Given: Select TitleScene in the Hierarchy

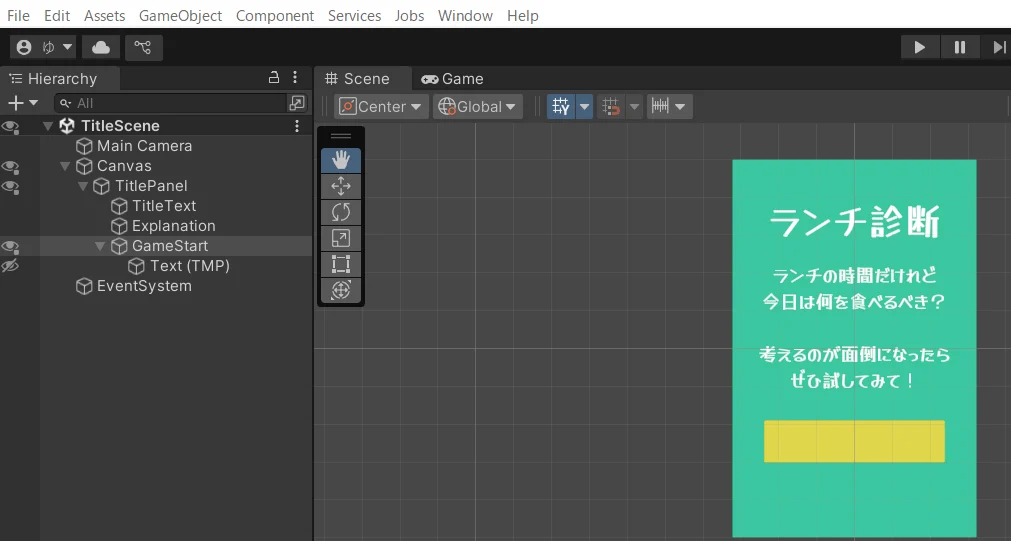Looking at the screenshot, I should pyautogui.click(x=120, y=126).
